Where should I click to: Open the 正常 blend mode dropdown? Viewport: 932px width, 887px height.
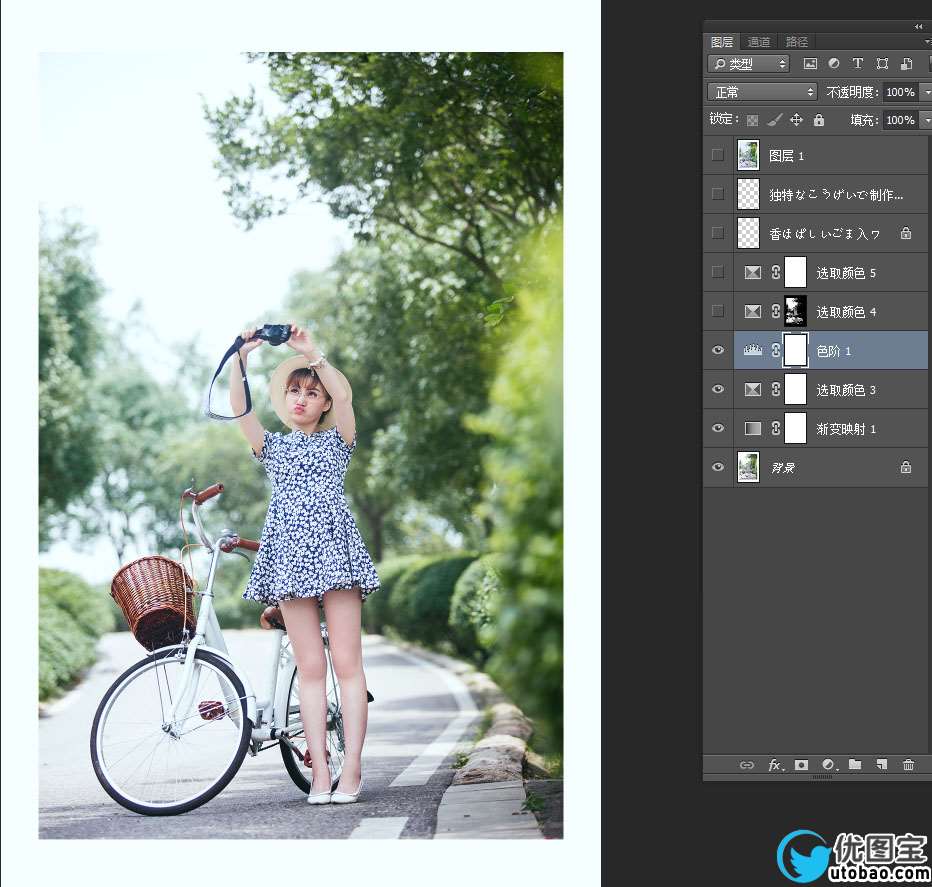[x=763, y=92]
